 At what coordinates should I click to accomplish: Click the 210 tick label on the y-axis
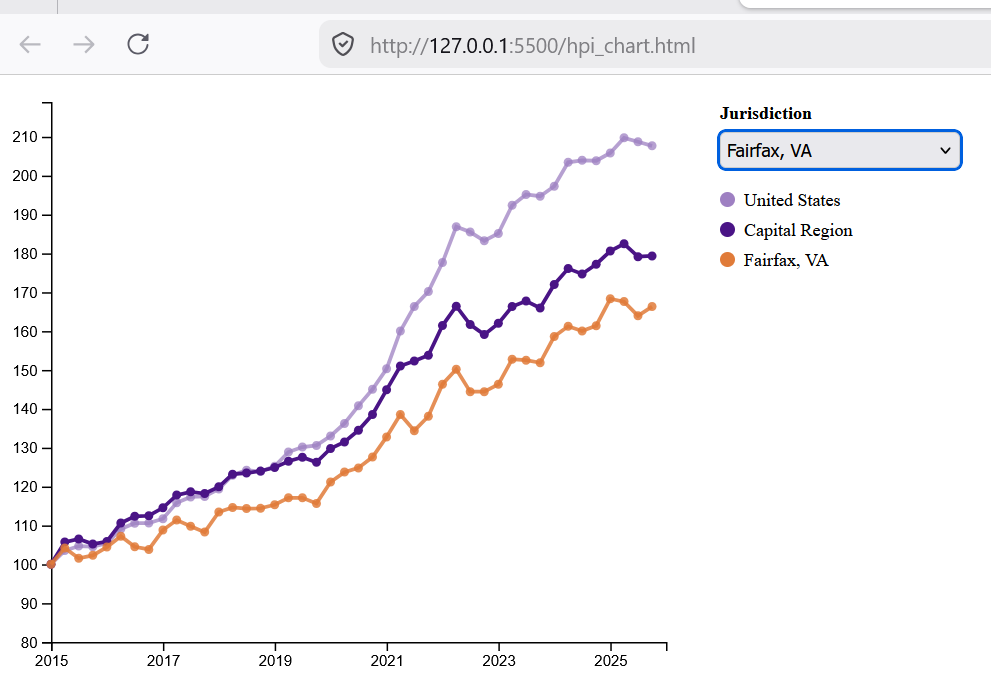27,137
